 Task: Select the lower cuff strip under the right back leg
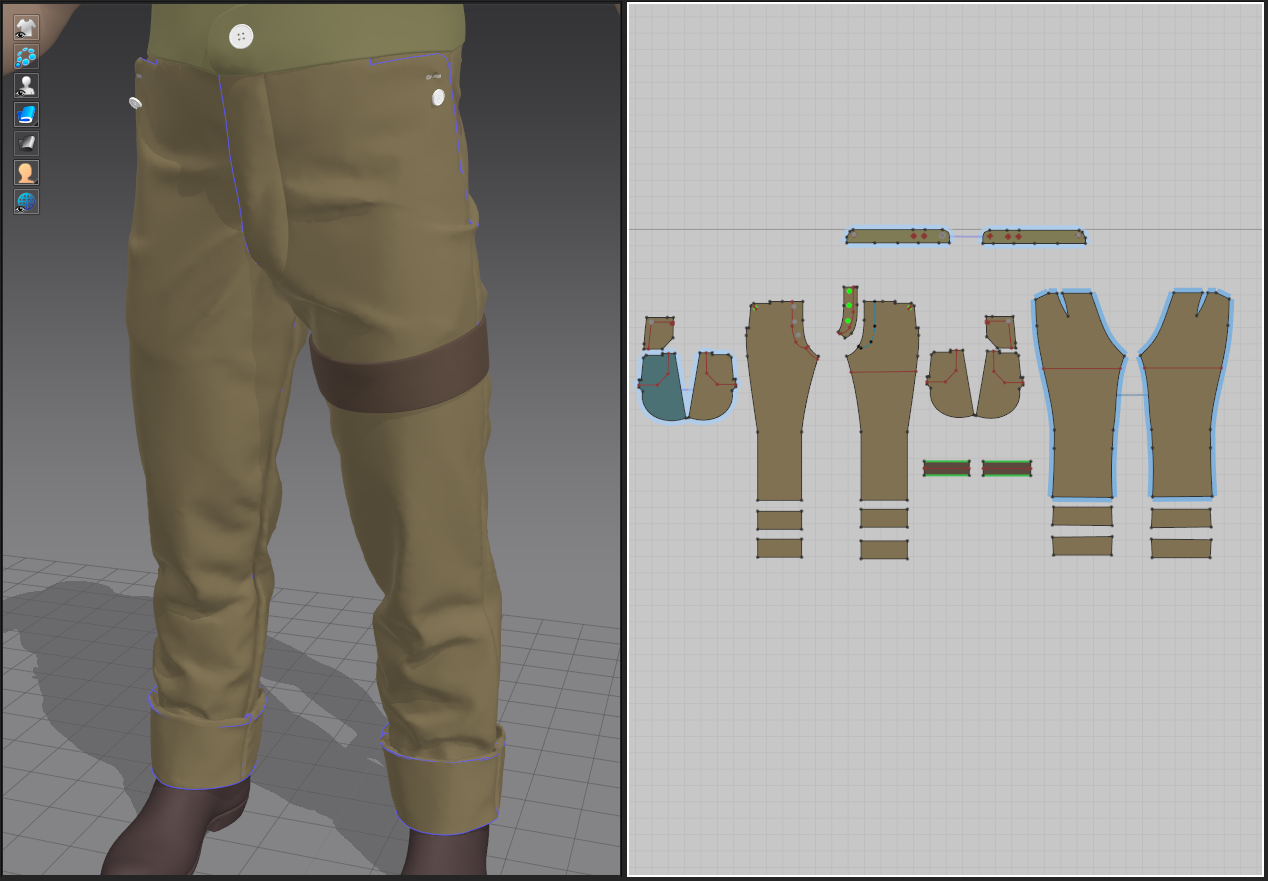coord(1181,548)
